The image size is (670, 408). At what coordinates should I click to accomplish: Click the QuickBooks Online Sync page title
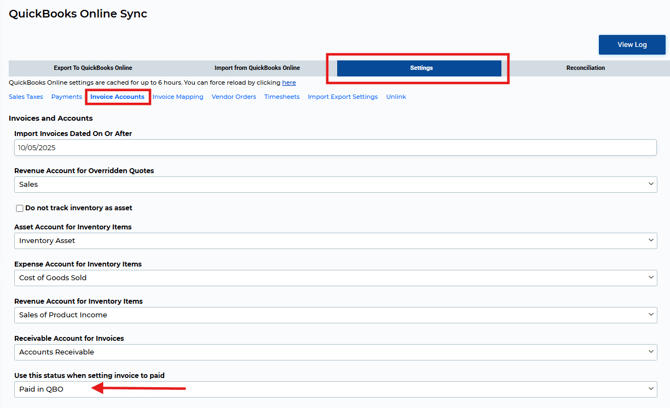click(x=78, y=14)
